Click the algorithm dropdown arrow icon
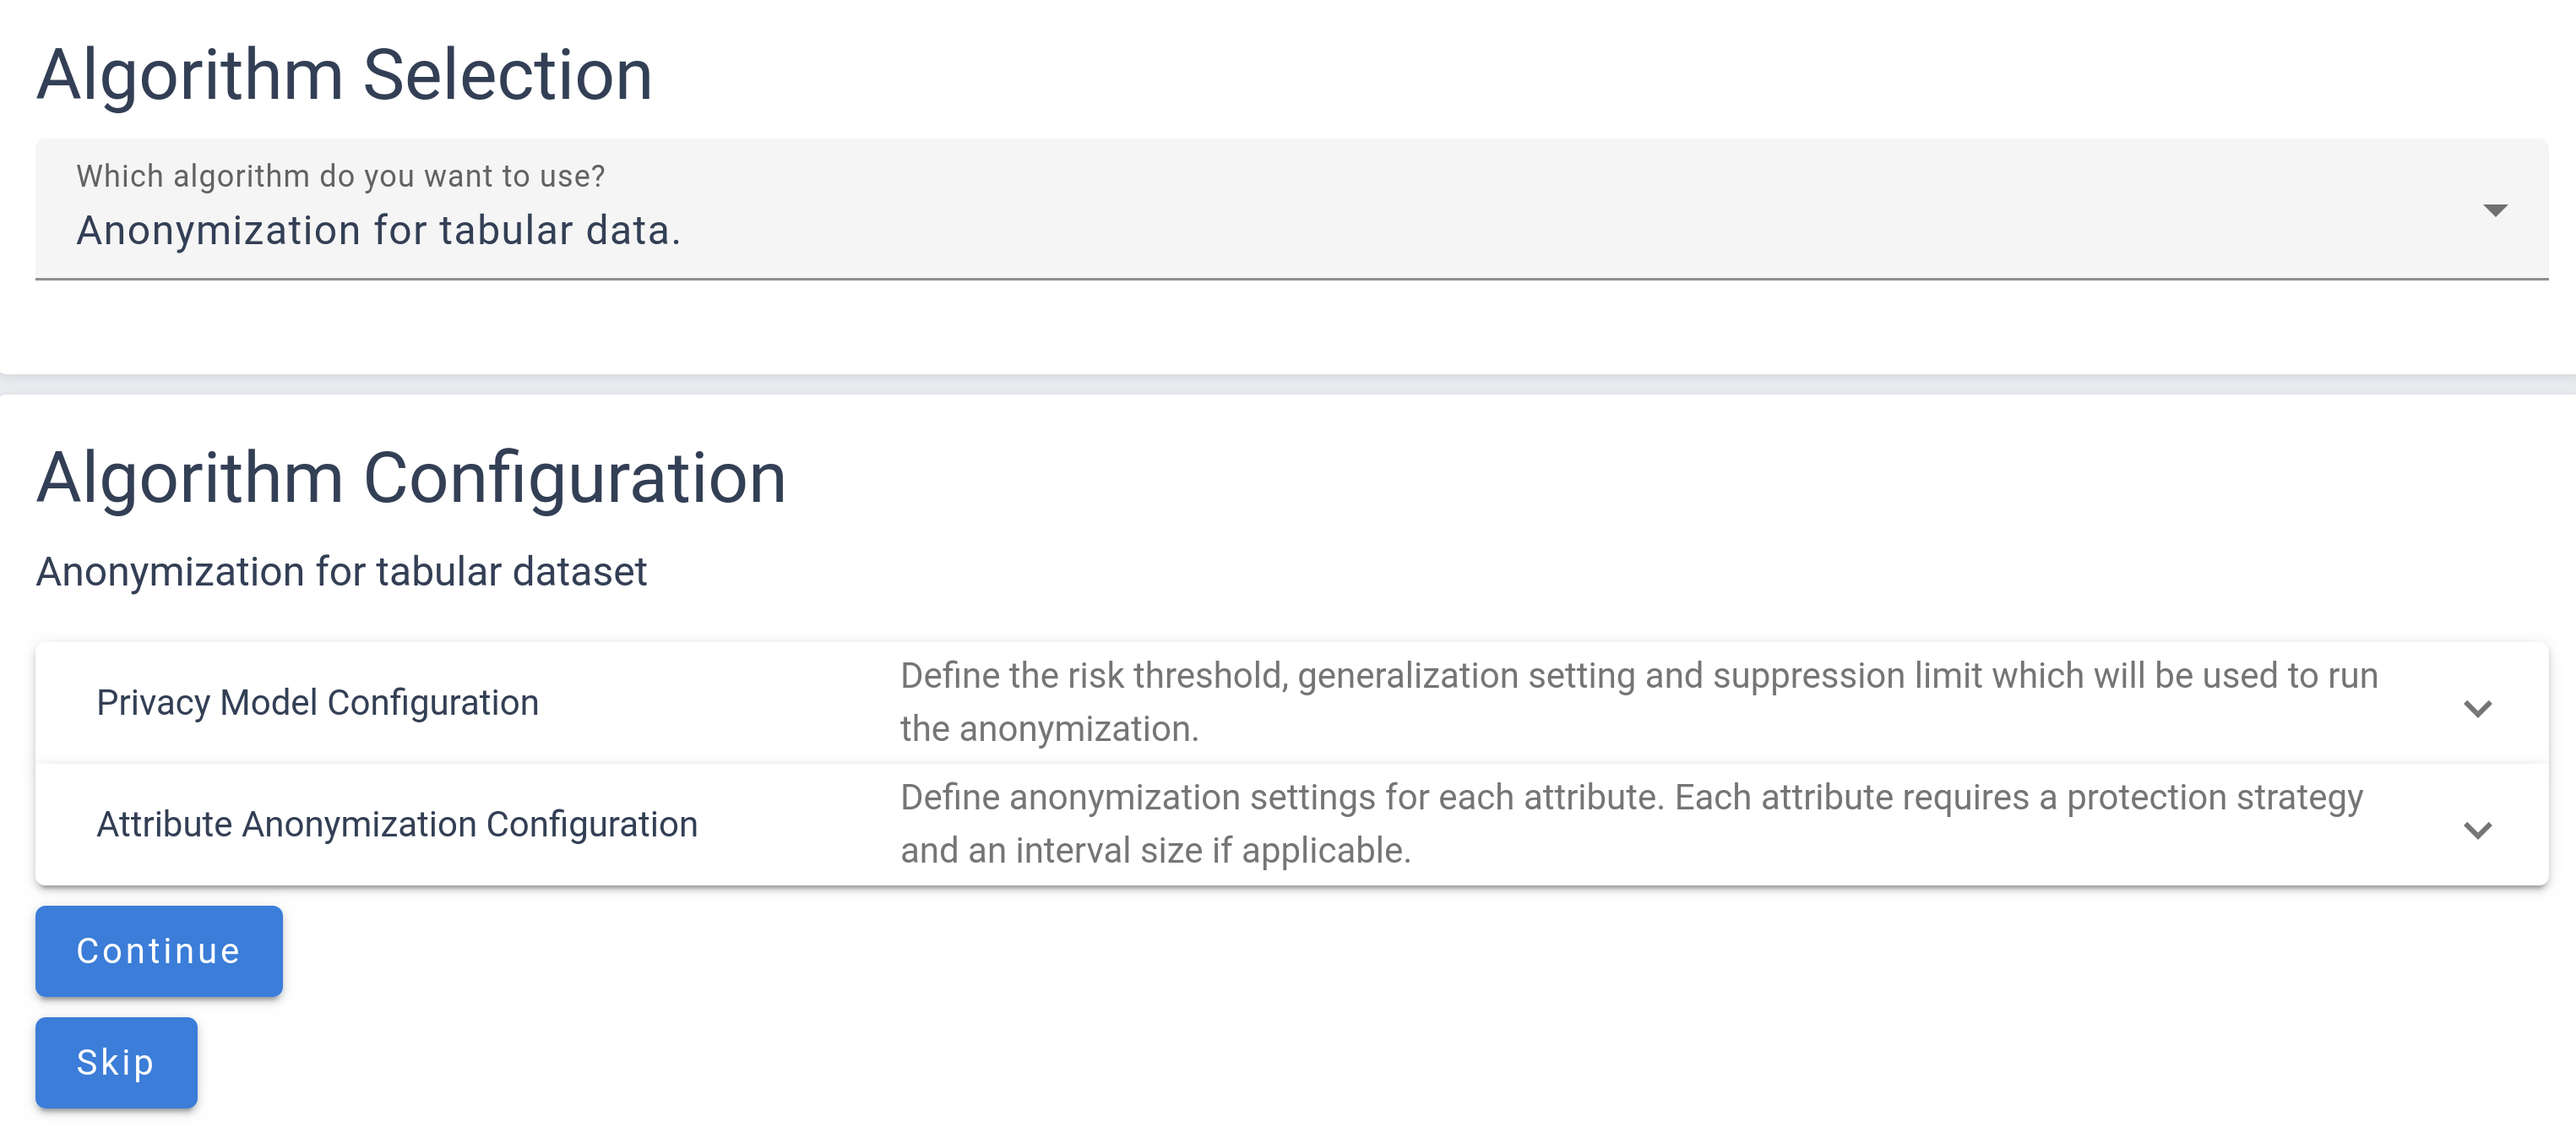 [x=2494, y=210]
